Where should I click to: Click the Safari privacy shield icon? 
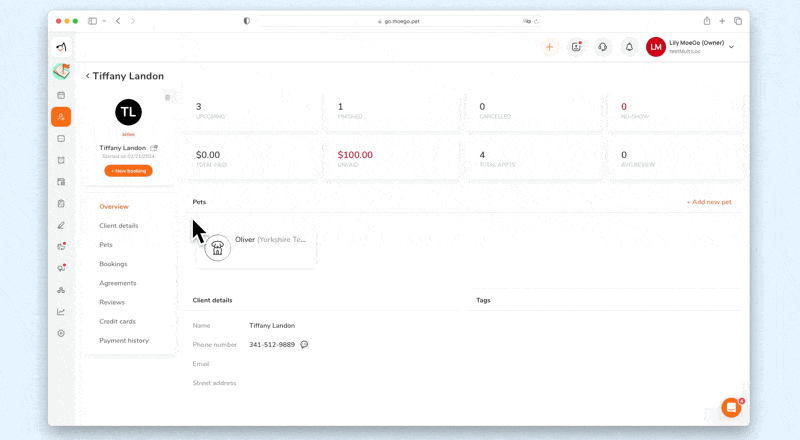(x=247, y=21)
